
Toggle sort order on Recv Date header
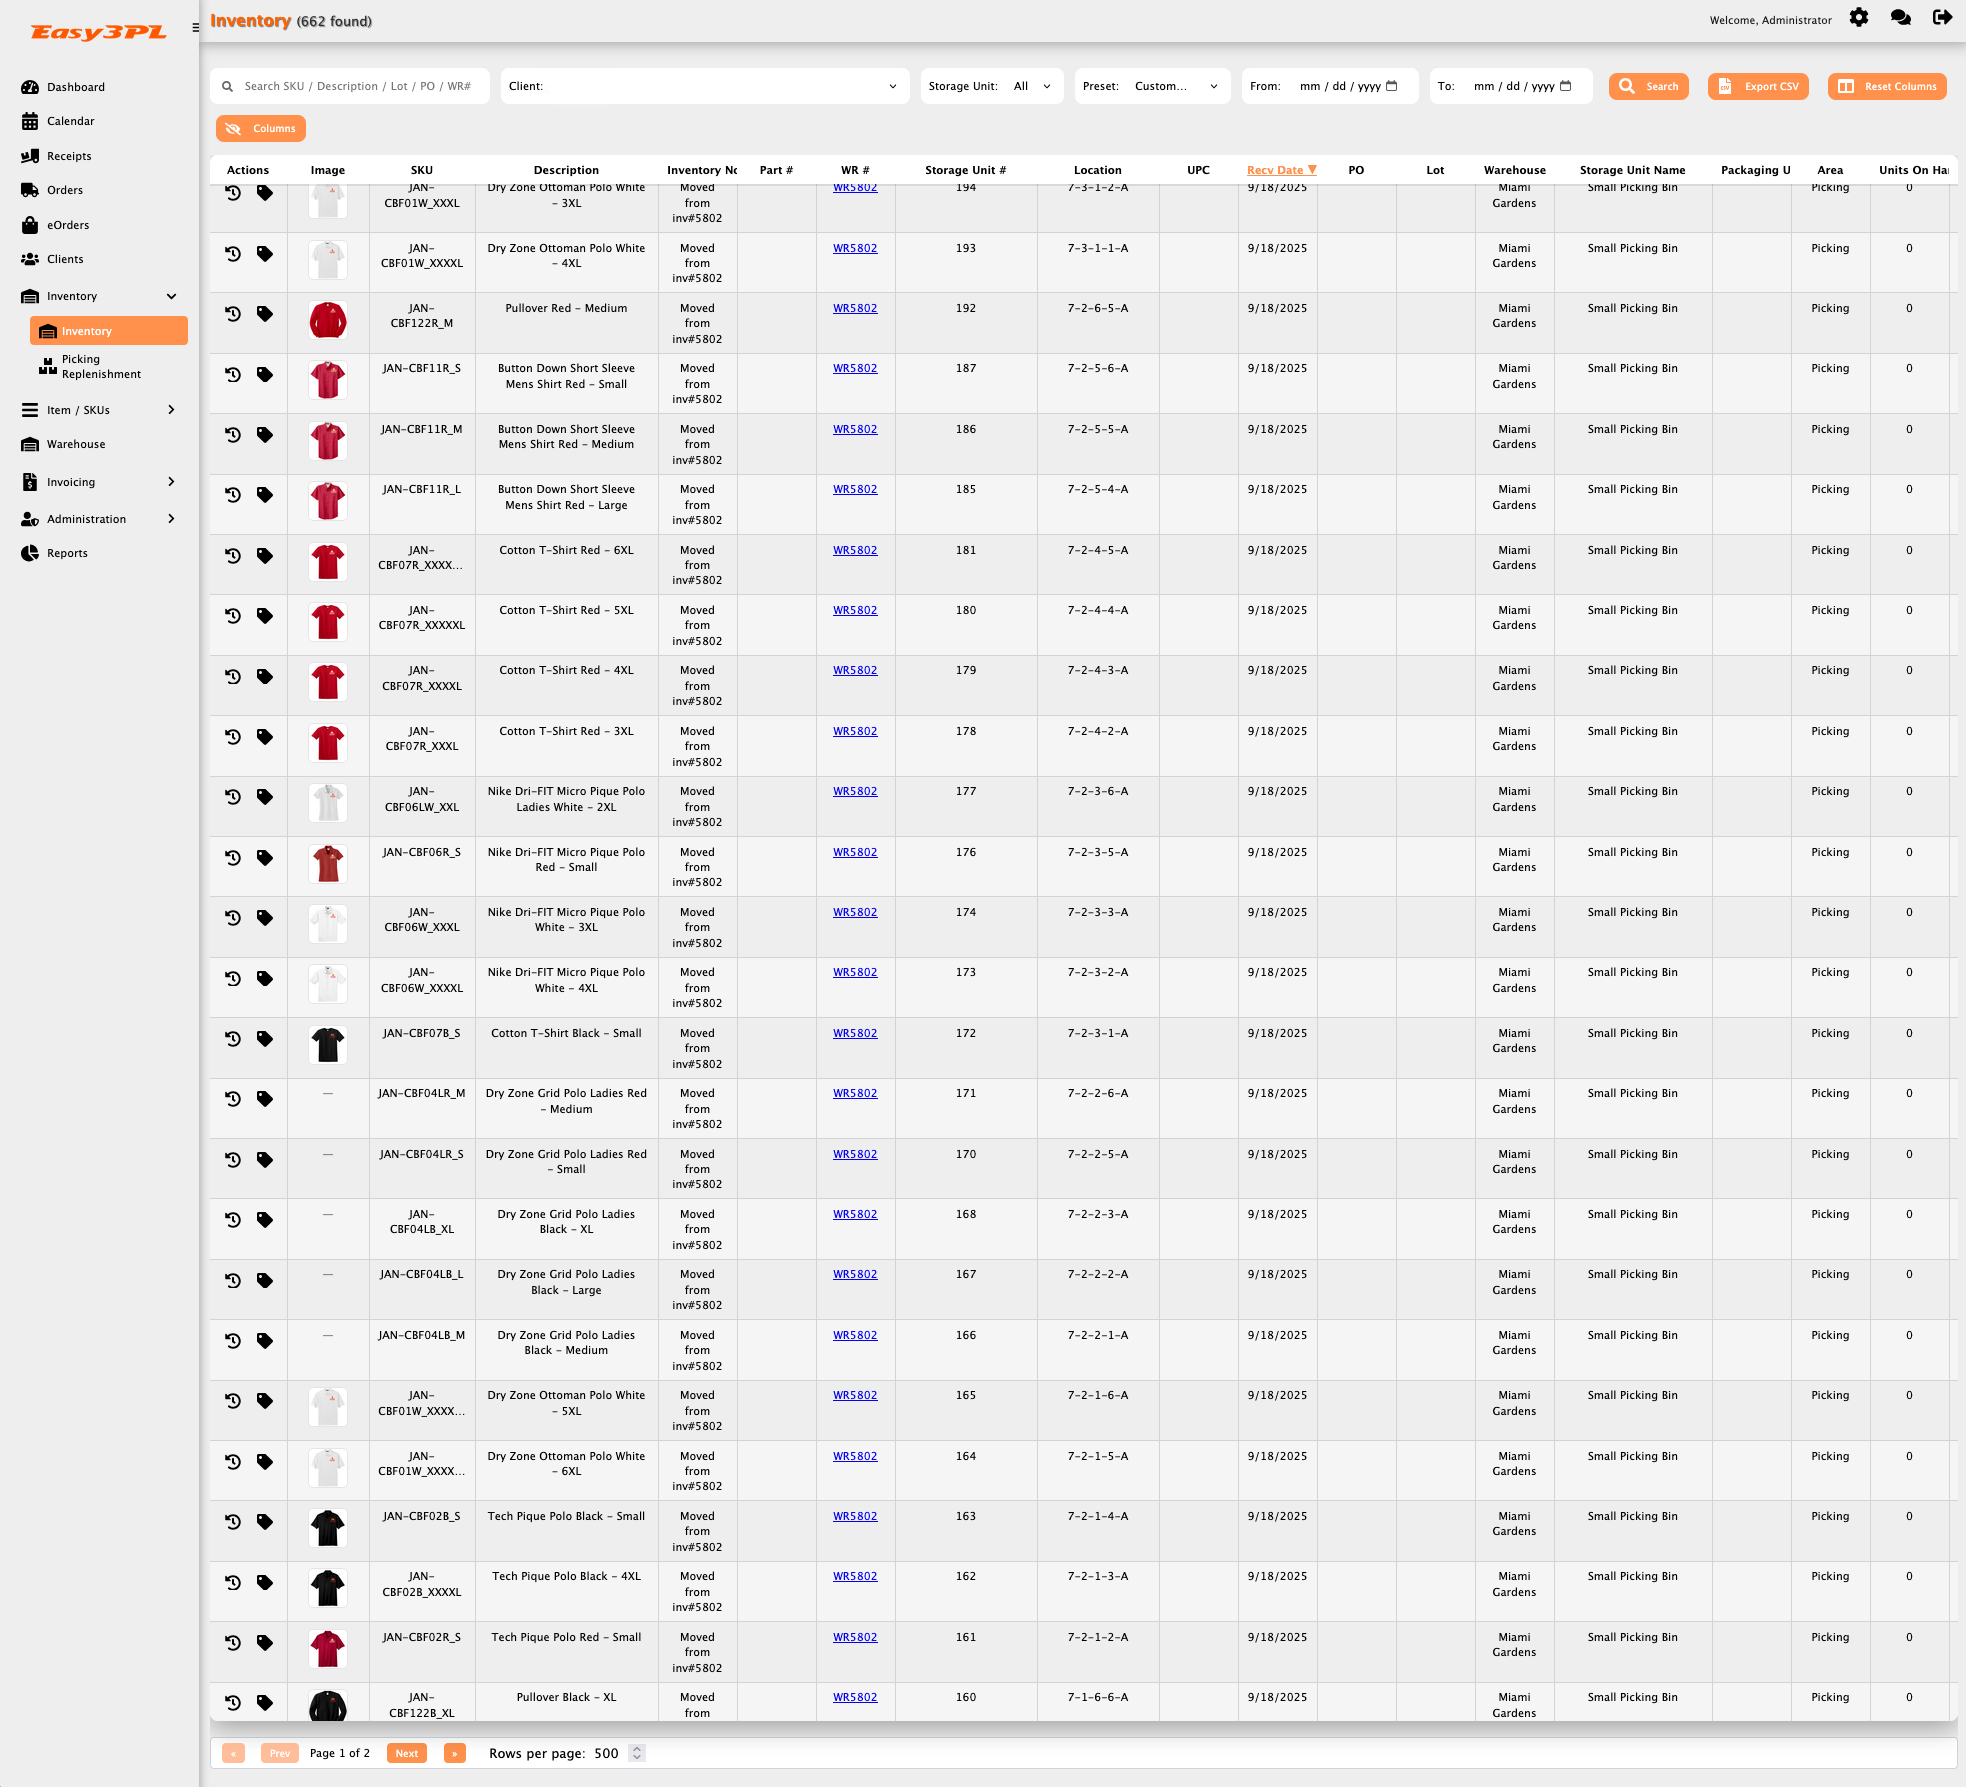[1279, 170]
